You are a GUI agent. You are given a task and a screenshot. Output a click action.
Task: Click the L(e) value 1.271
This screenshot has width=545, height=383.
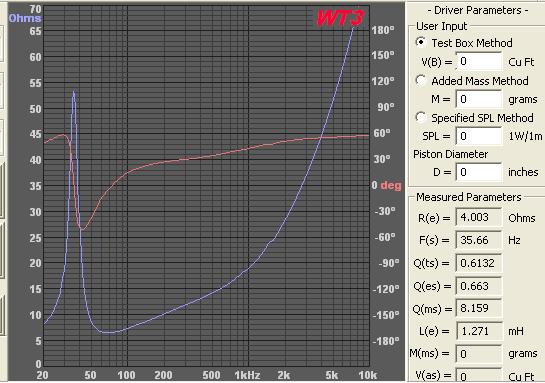click(x=479, y=331)
